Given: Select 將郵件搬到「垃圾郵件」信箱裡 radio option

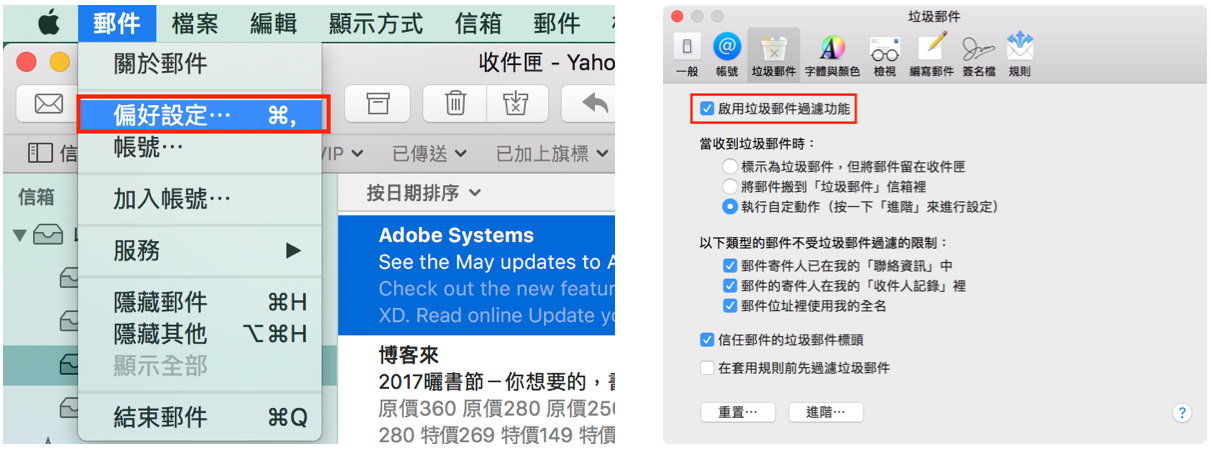Looking at the screenshot, I should (730, 186).
